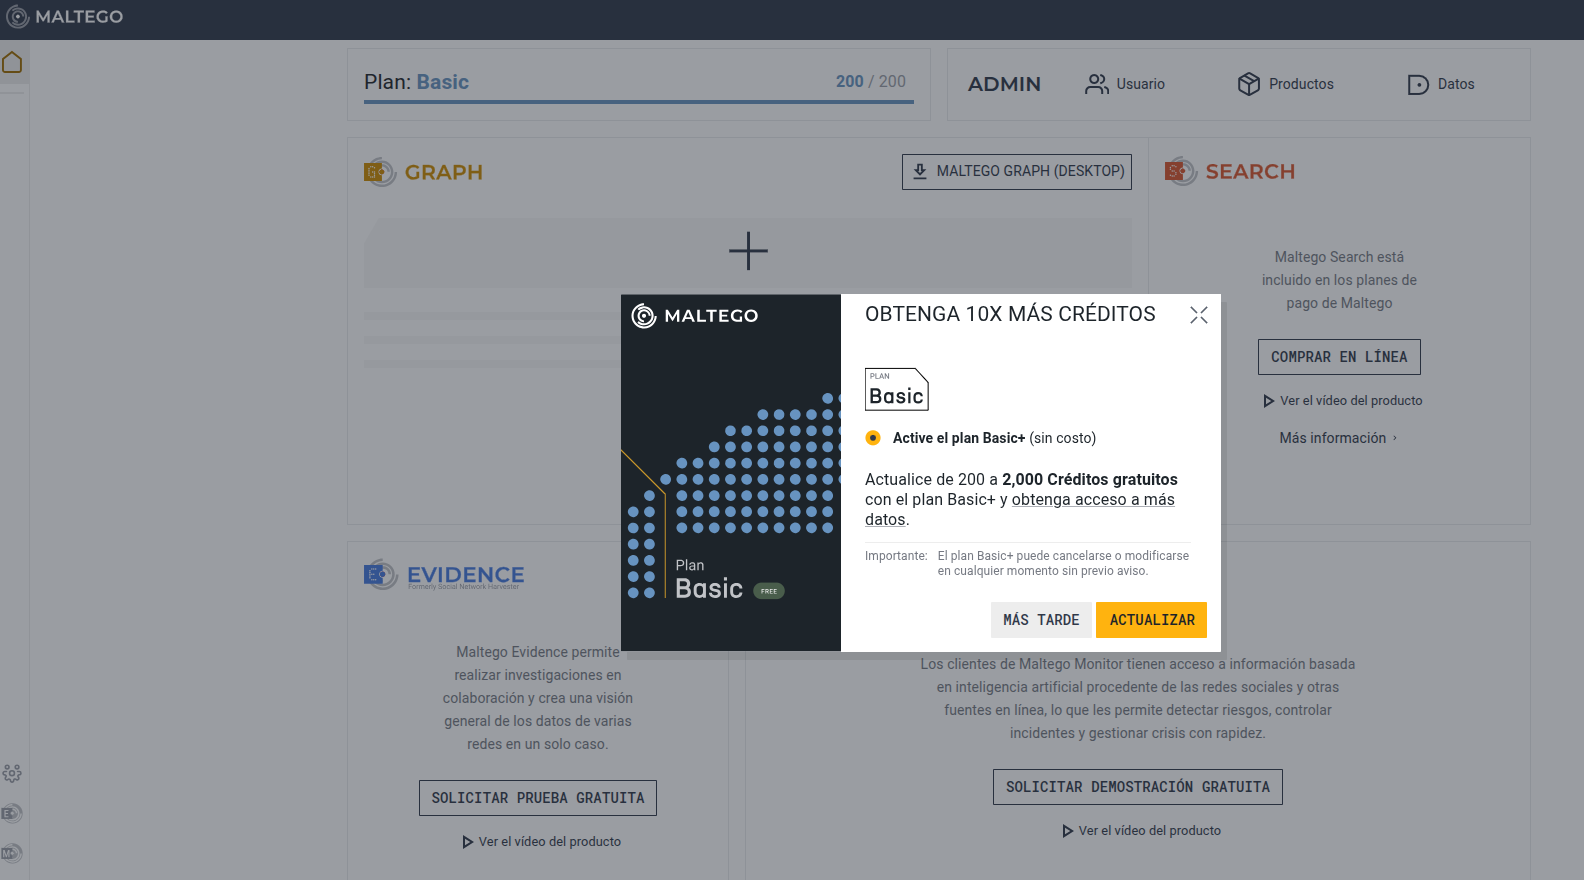The width and height of the screenshot is (1584, 880).
Task: Download Maltego Graph (Desktop)
Action: (x=1017, y=172)
